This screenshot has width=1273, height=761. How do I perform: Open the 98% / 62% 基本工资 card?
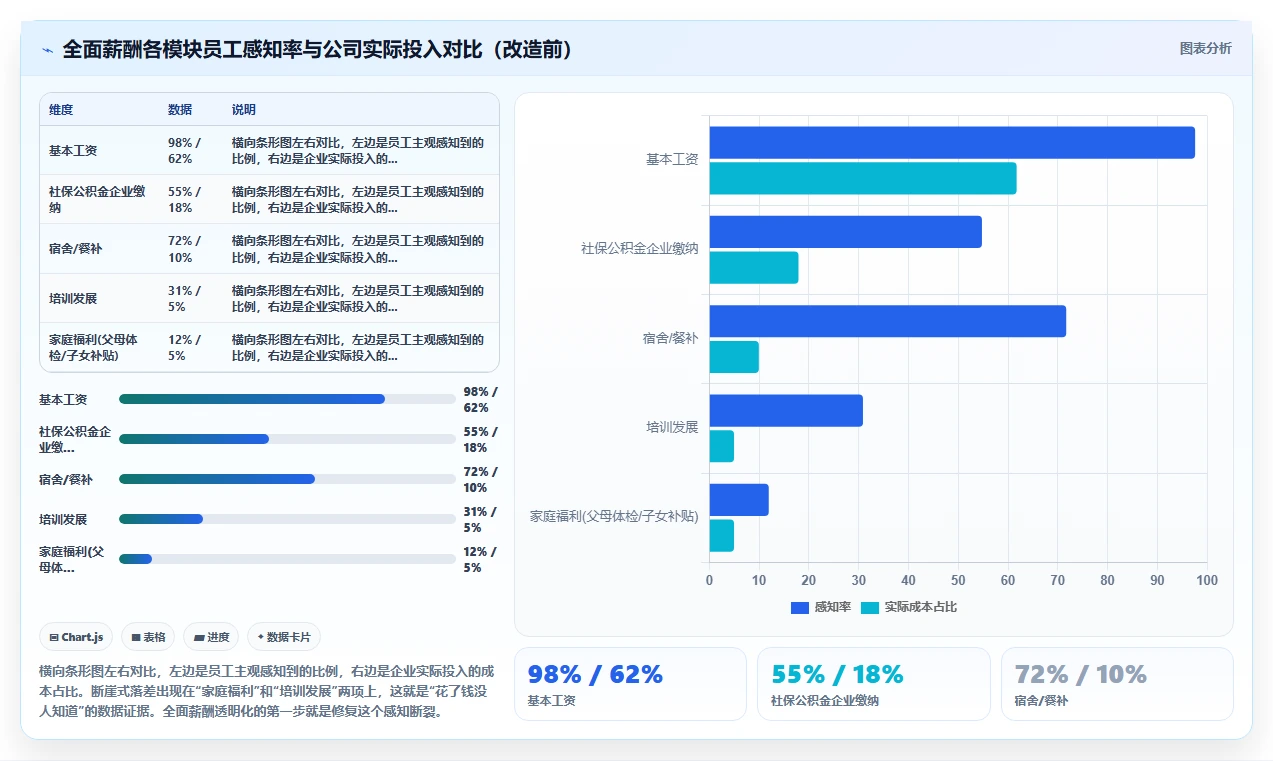point(630,684)
